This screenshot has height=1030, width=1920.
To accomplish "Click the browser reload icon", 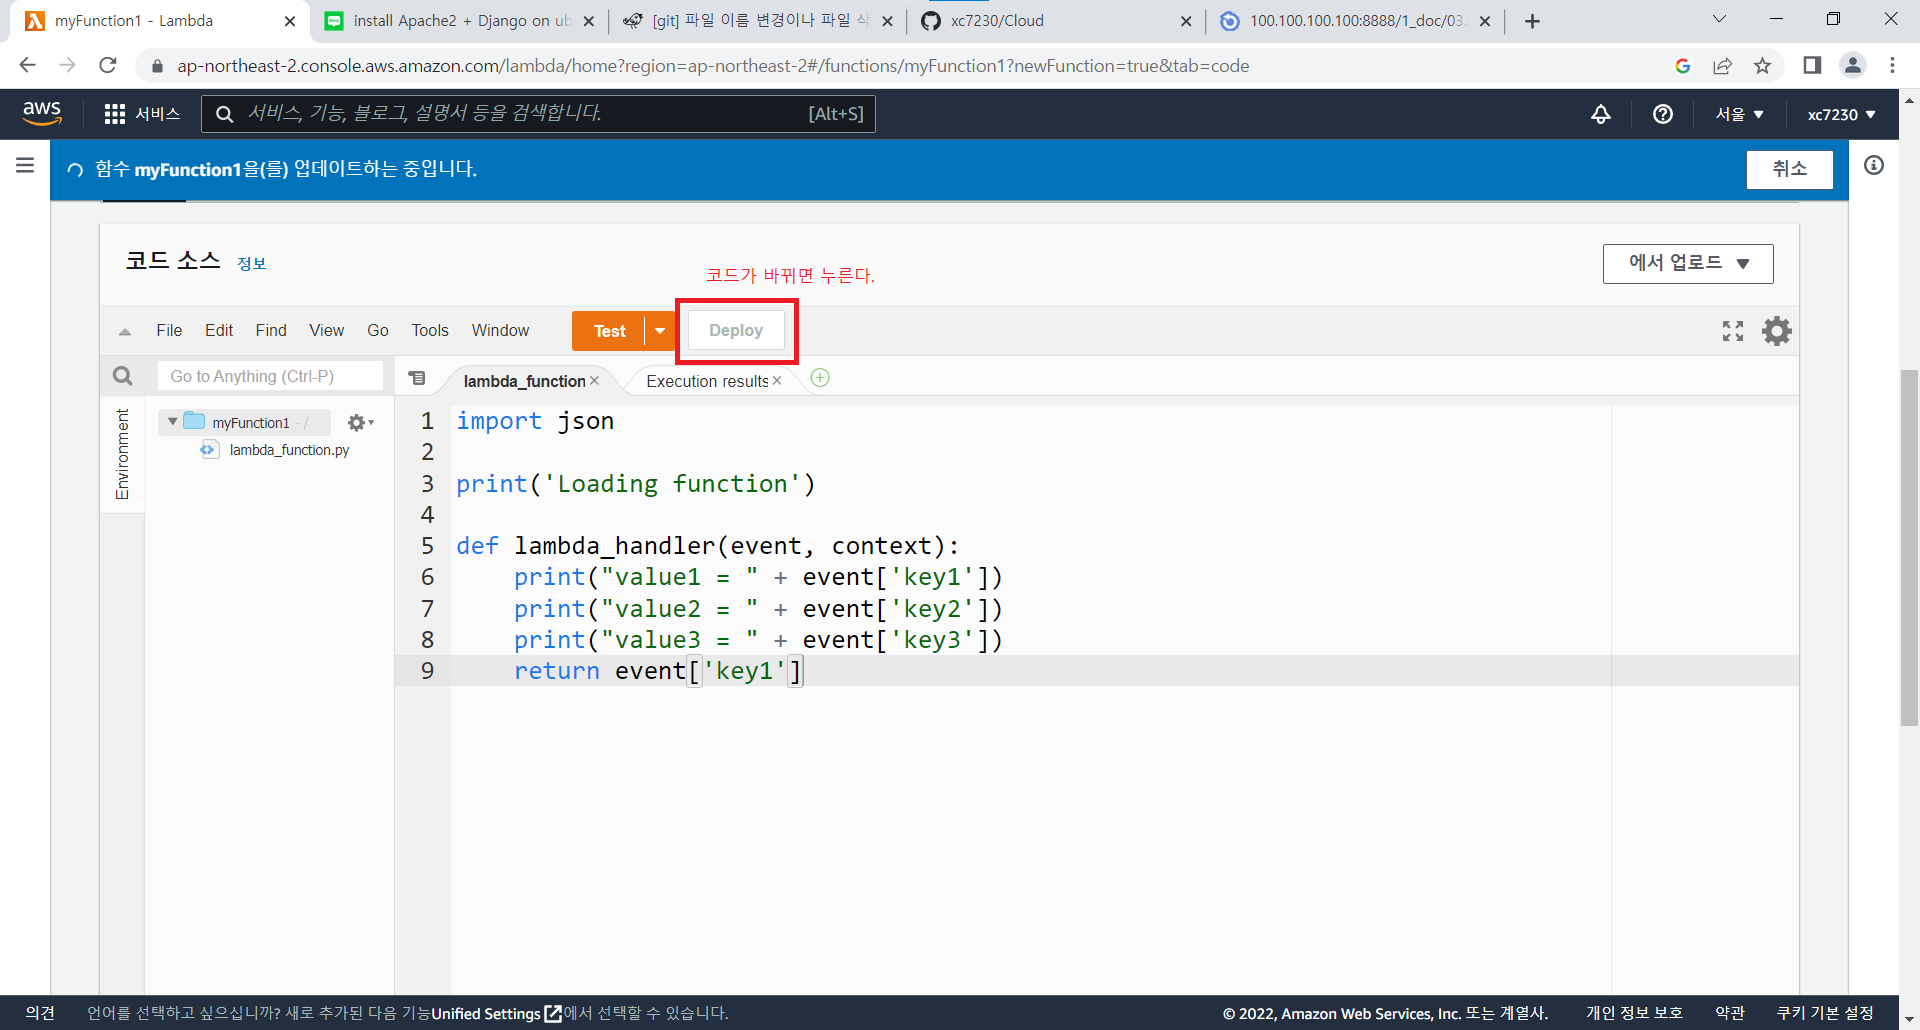I will tap(108, 65).
